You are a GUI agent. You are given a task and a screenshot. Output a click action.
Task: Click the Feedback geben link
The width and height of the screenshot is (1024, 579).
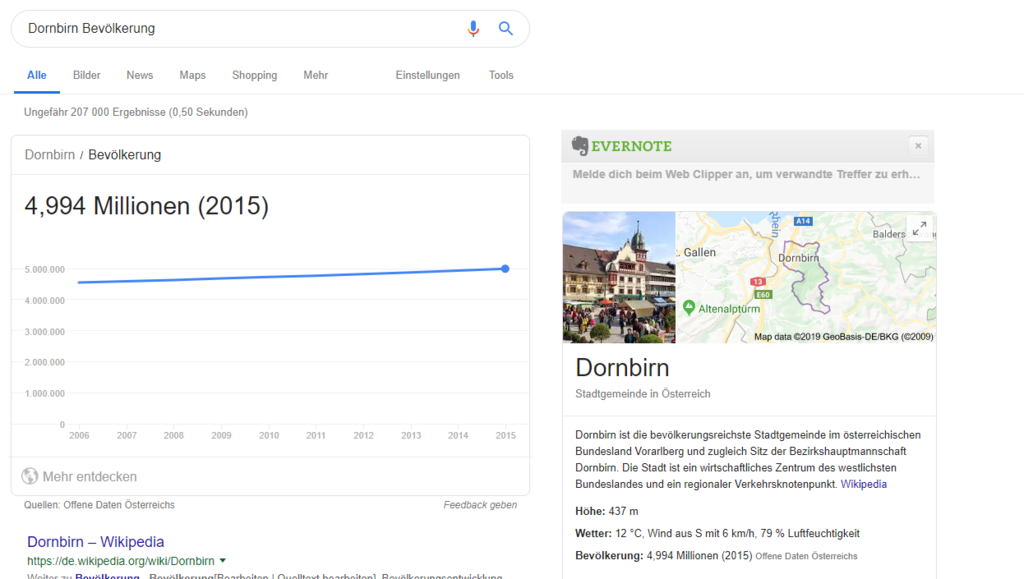point(480,505)
